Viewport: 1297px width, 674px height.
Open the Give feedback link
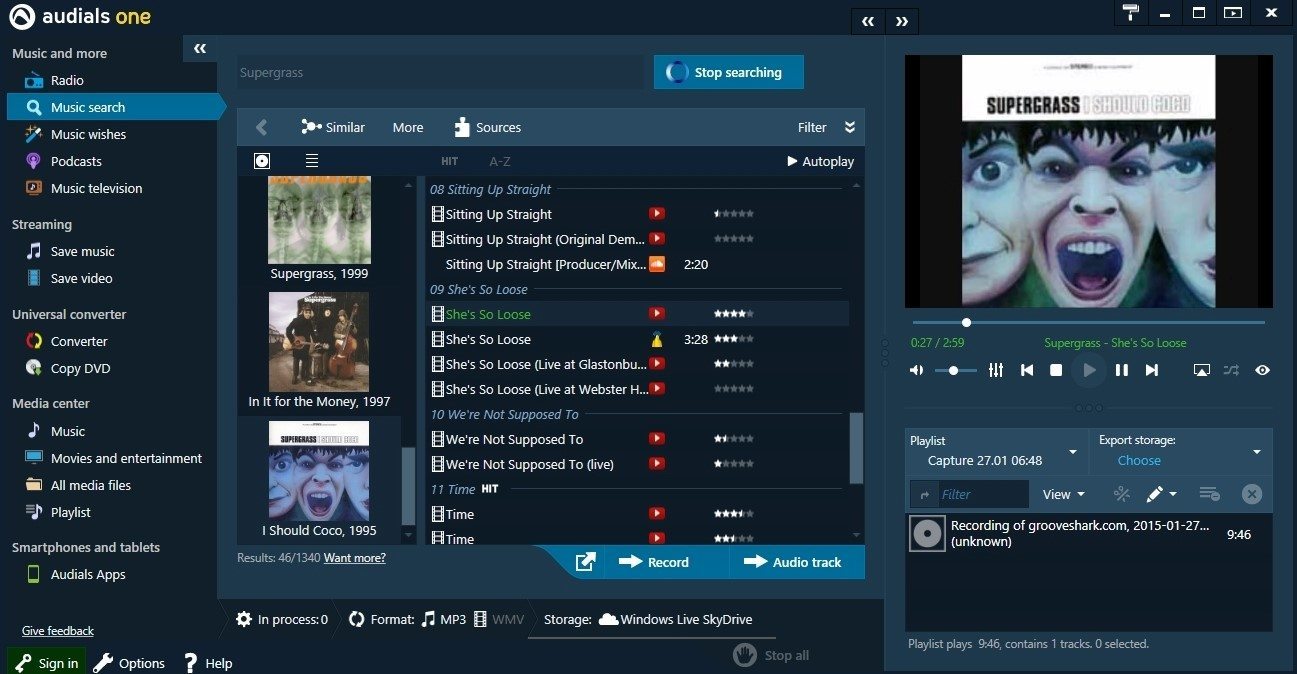58,631
